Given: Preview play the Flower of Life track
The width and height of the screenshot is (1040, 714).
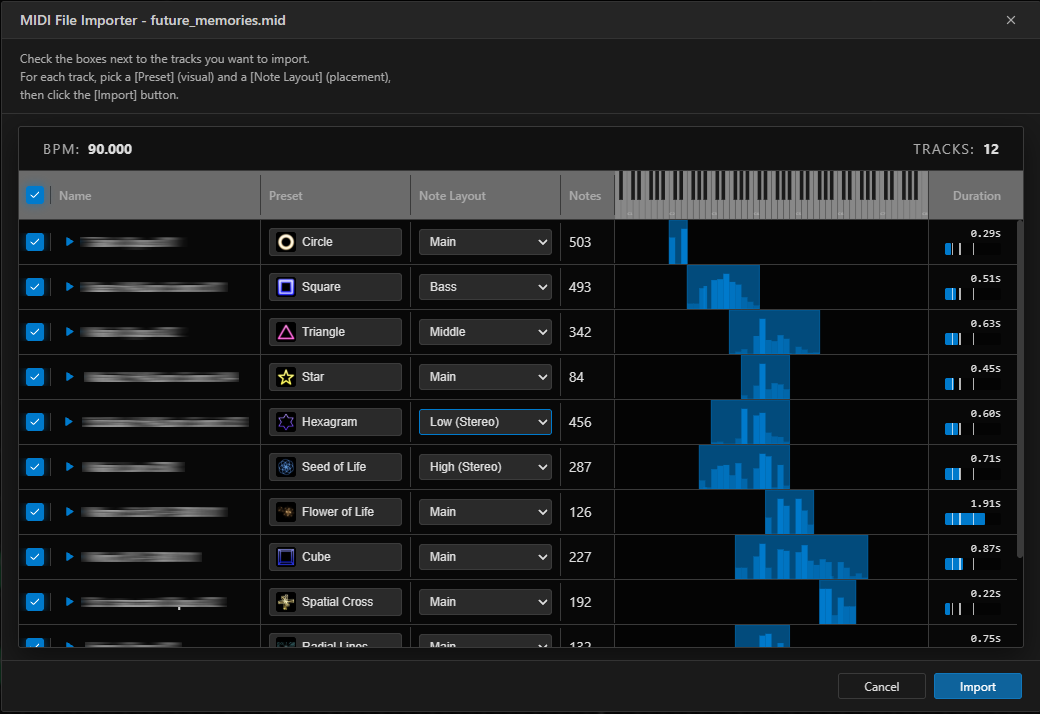Looking at the screenshot, I should pos(69,512).
